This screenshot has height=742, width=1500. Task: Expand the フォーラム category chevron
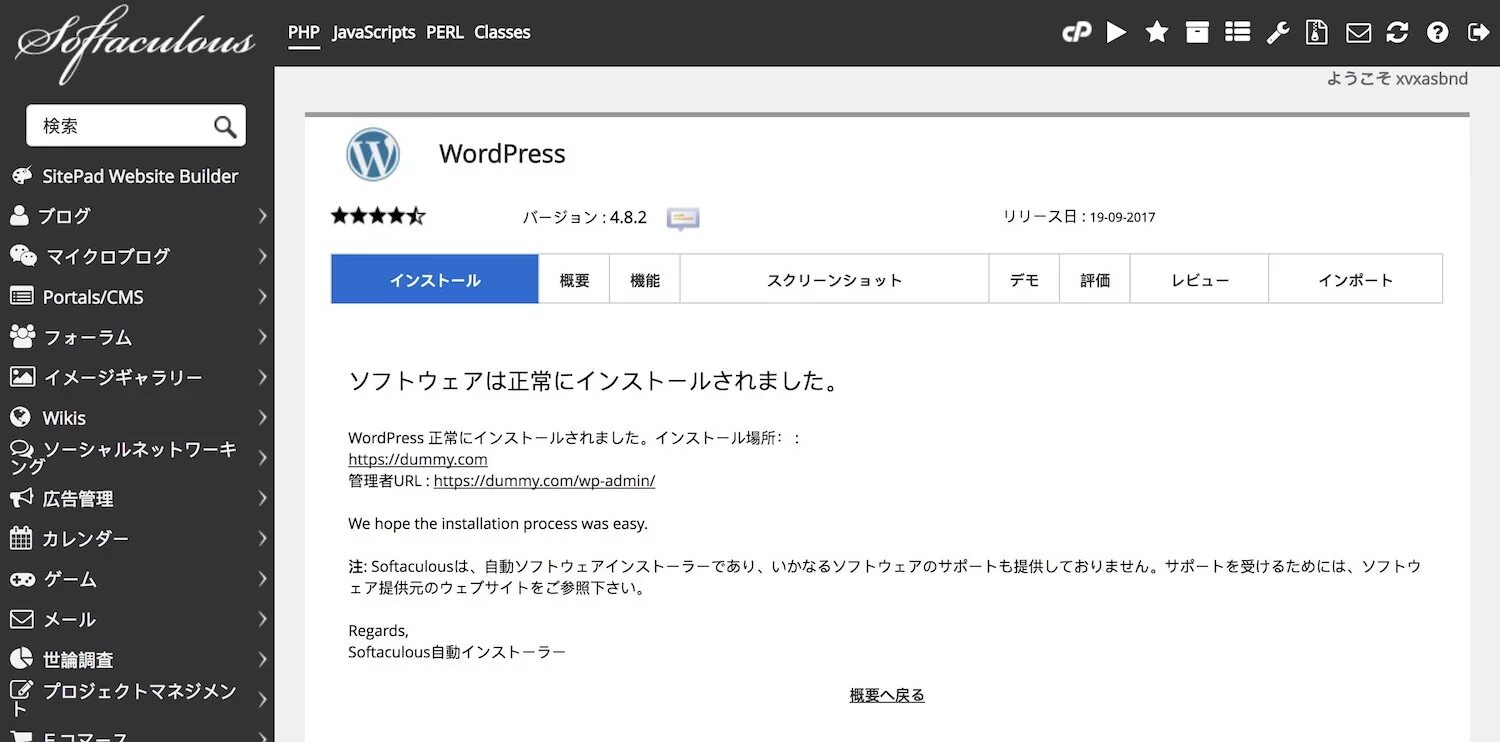[x=262, y=336]
